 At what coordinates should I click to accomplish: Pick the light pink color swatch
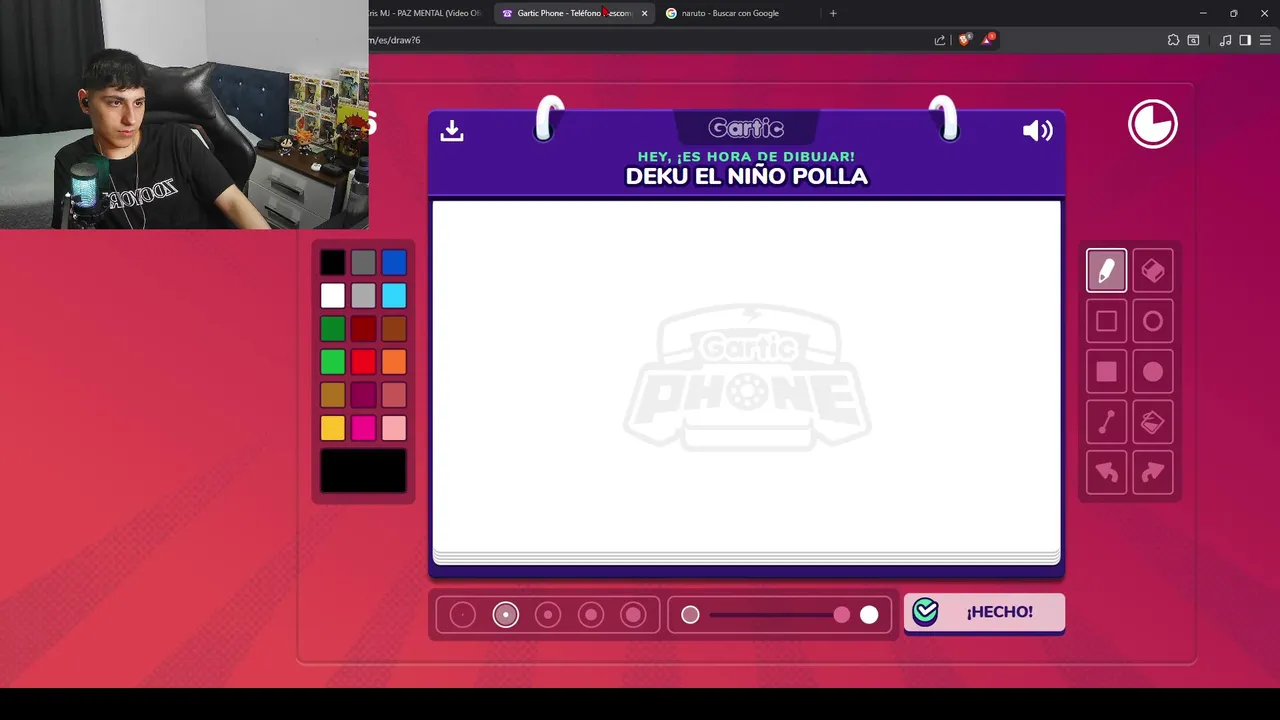(x=394, y=428)
